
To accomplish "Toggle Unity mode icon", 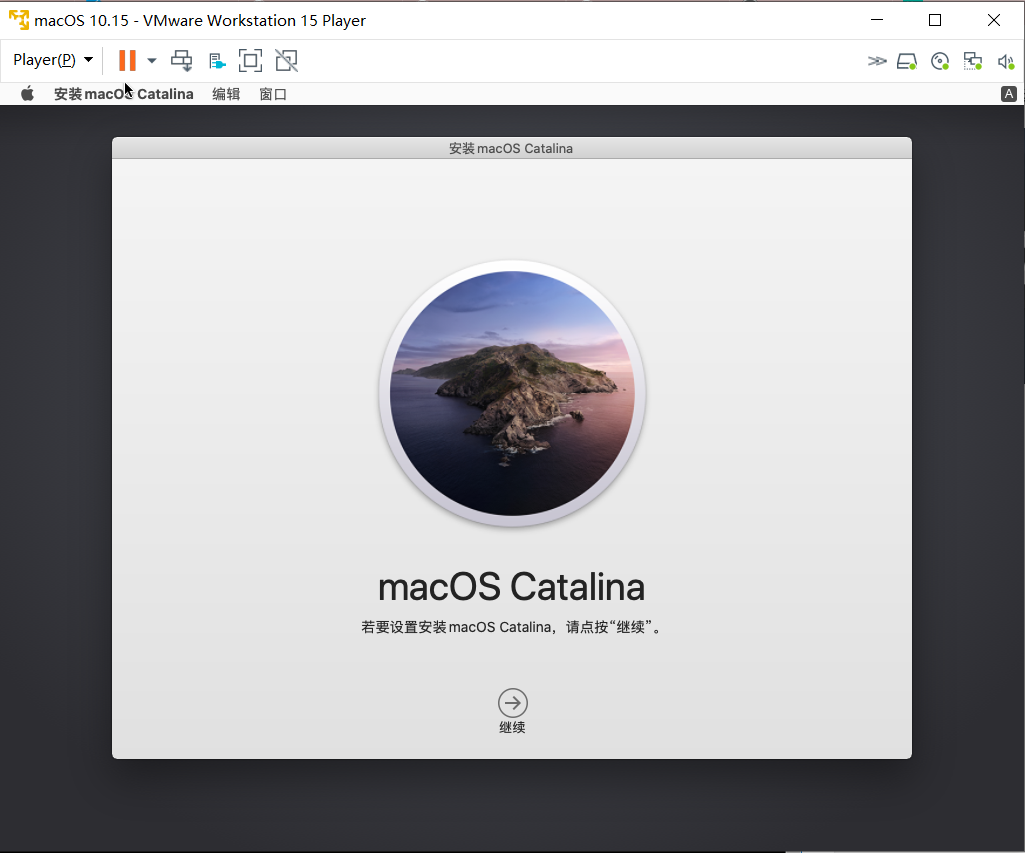I will (286, 61).
